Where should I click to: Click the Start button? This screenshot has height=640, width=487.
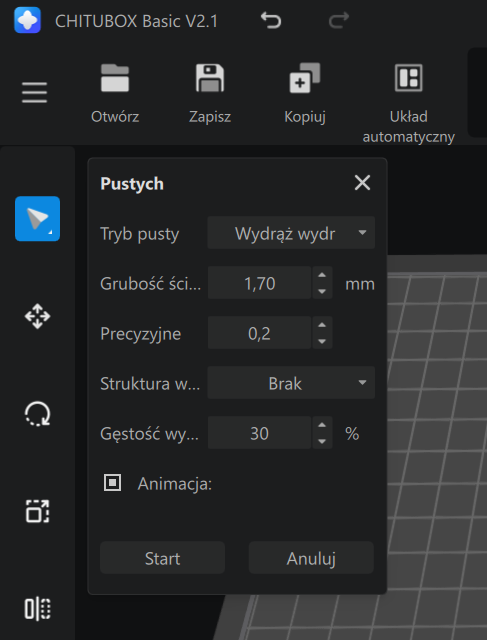(x=162, y=558)
